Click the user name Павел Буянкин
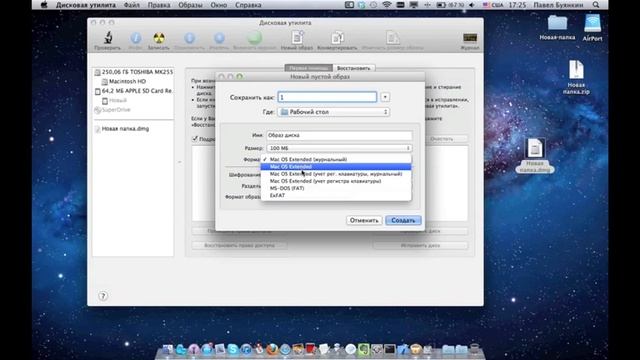The height and width of the screenshot is (360, 640). pyautogui.click(x=558, y=5)
